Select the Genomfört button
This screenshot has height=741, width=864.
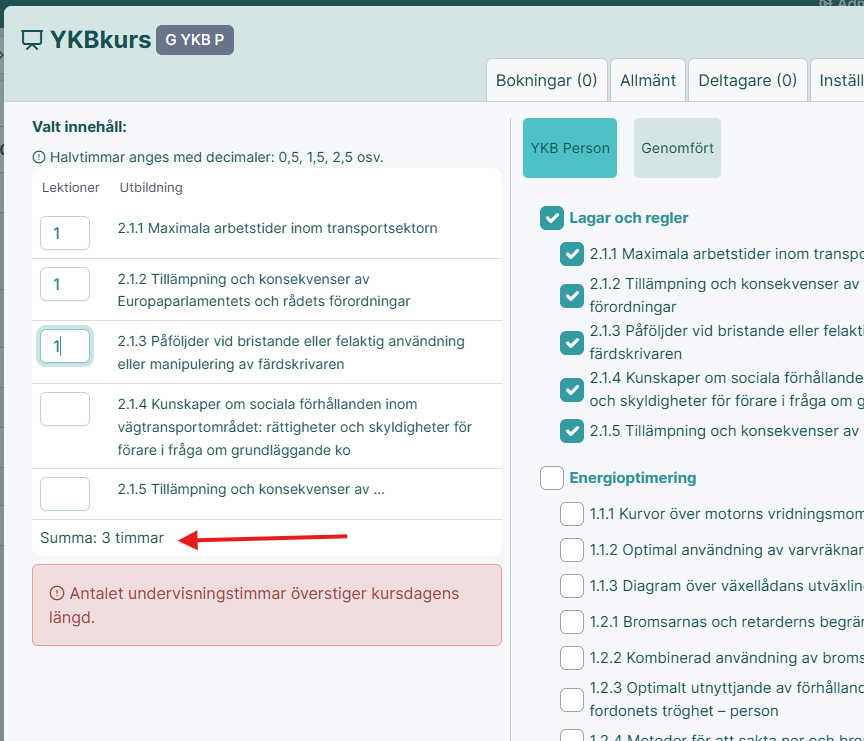point(677,148)
